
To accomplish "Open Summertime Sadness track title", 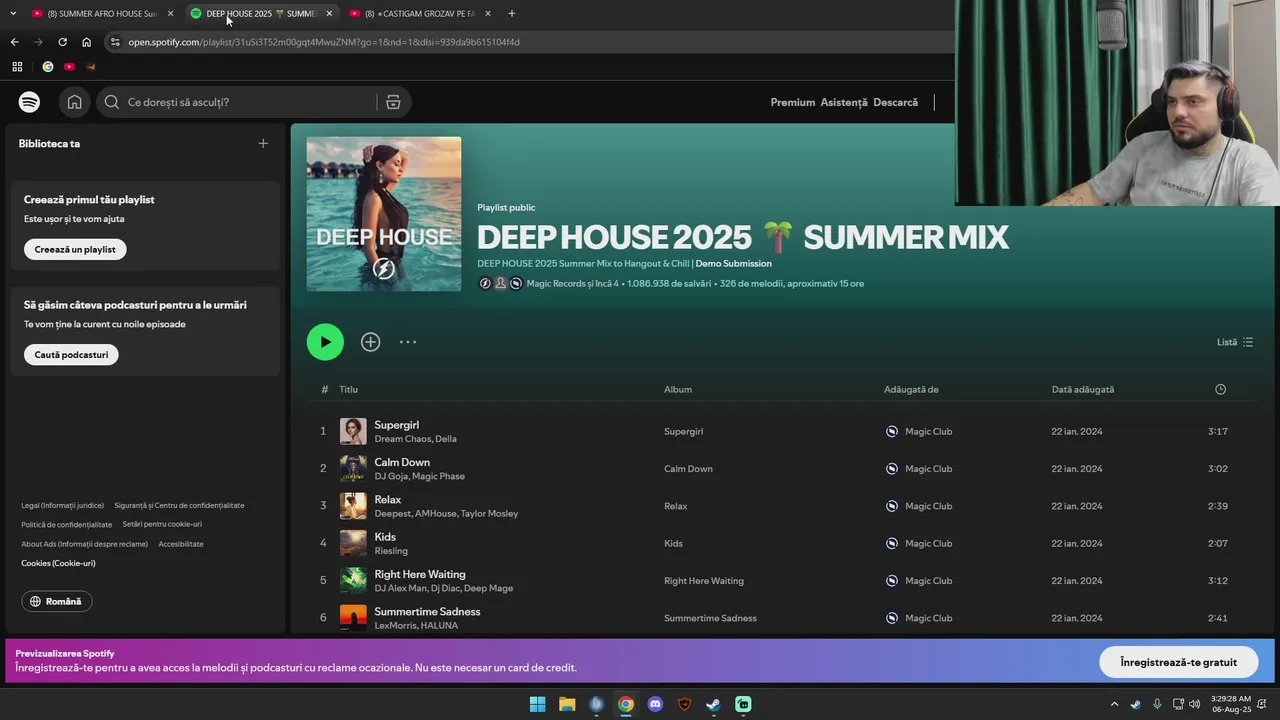I will point(427,611).
